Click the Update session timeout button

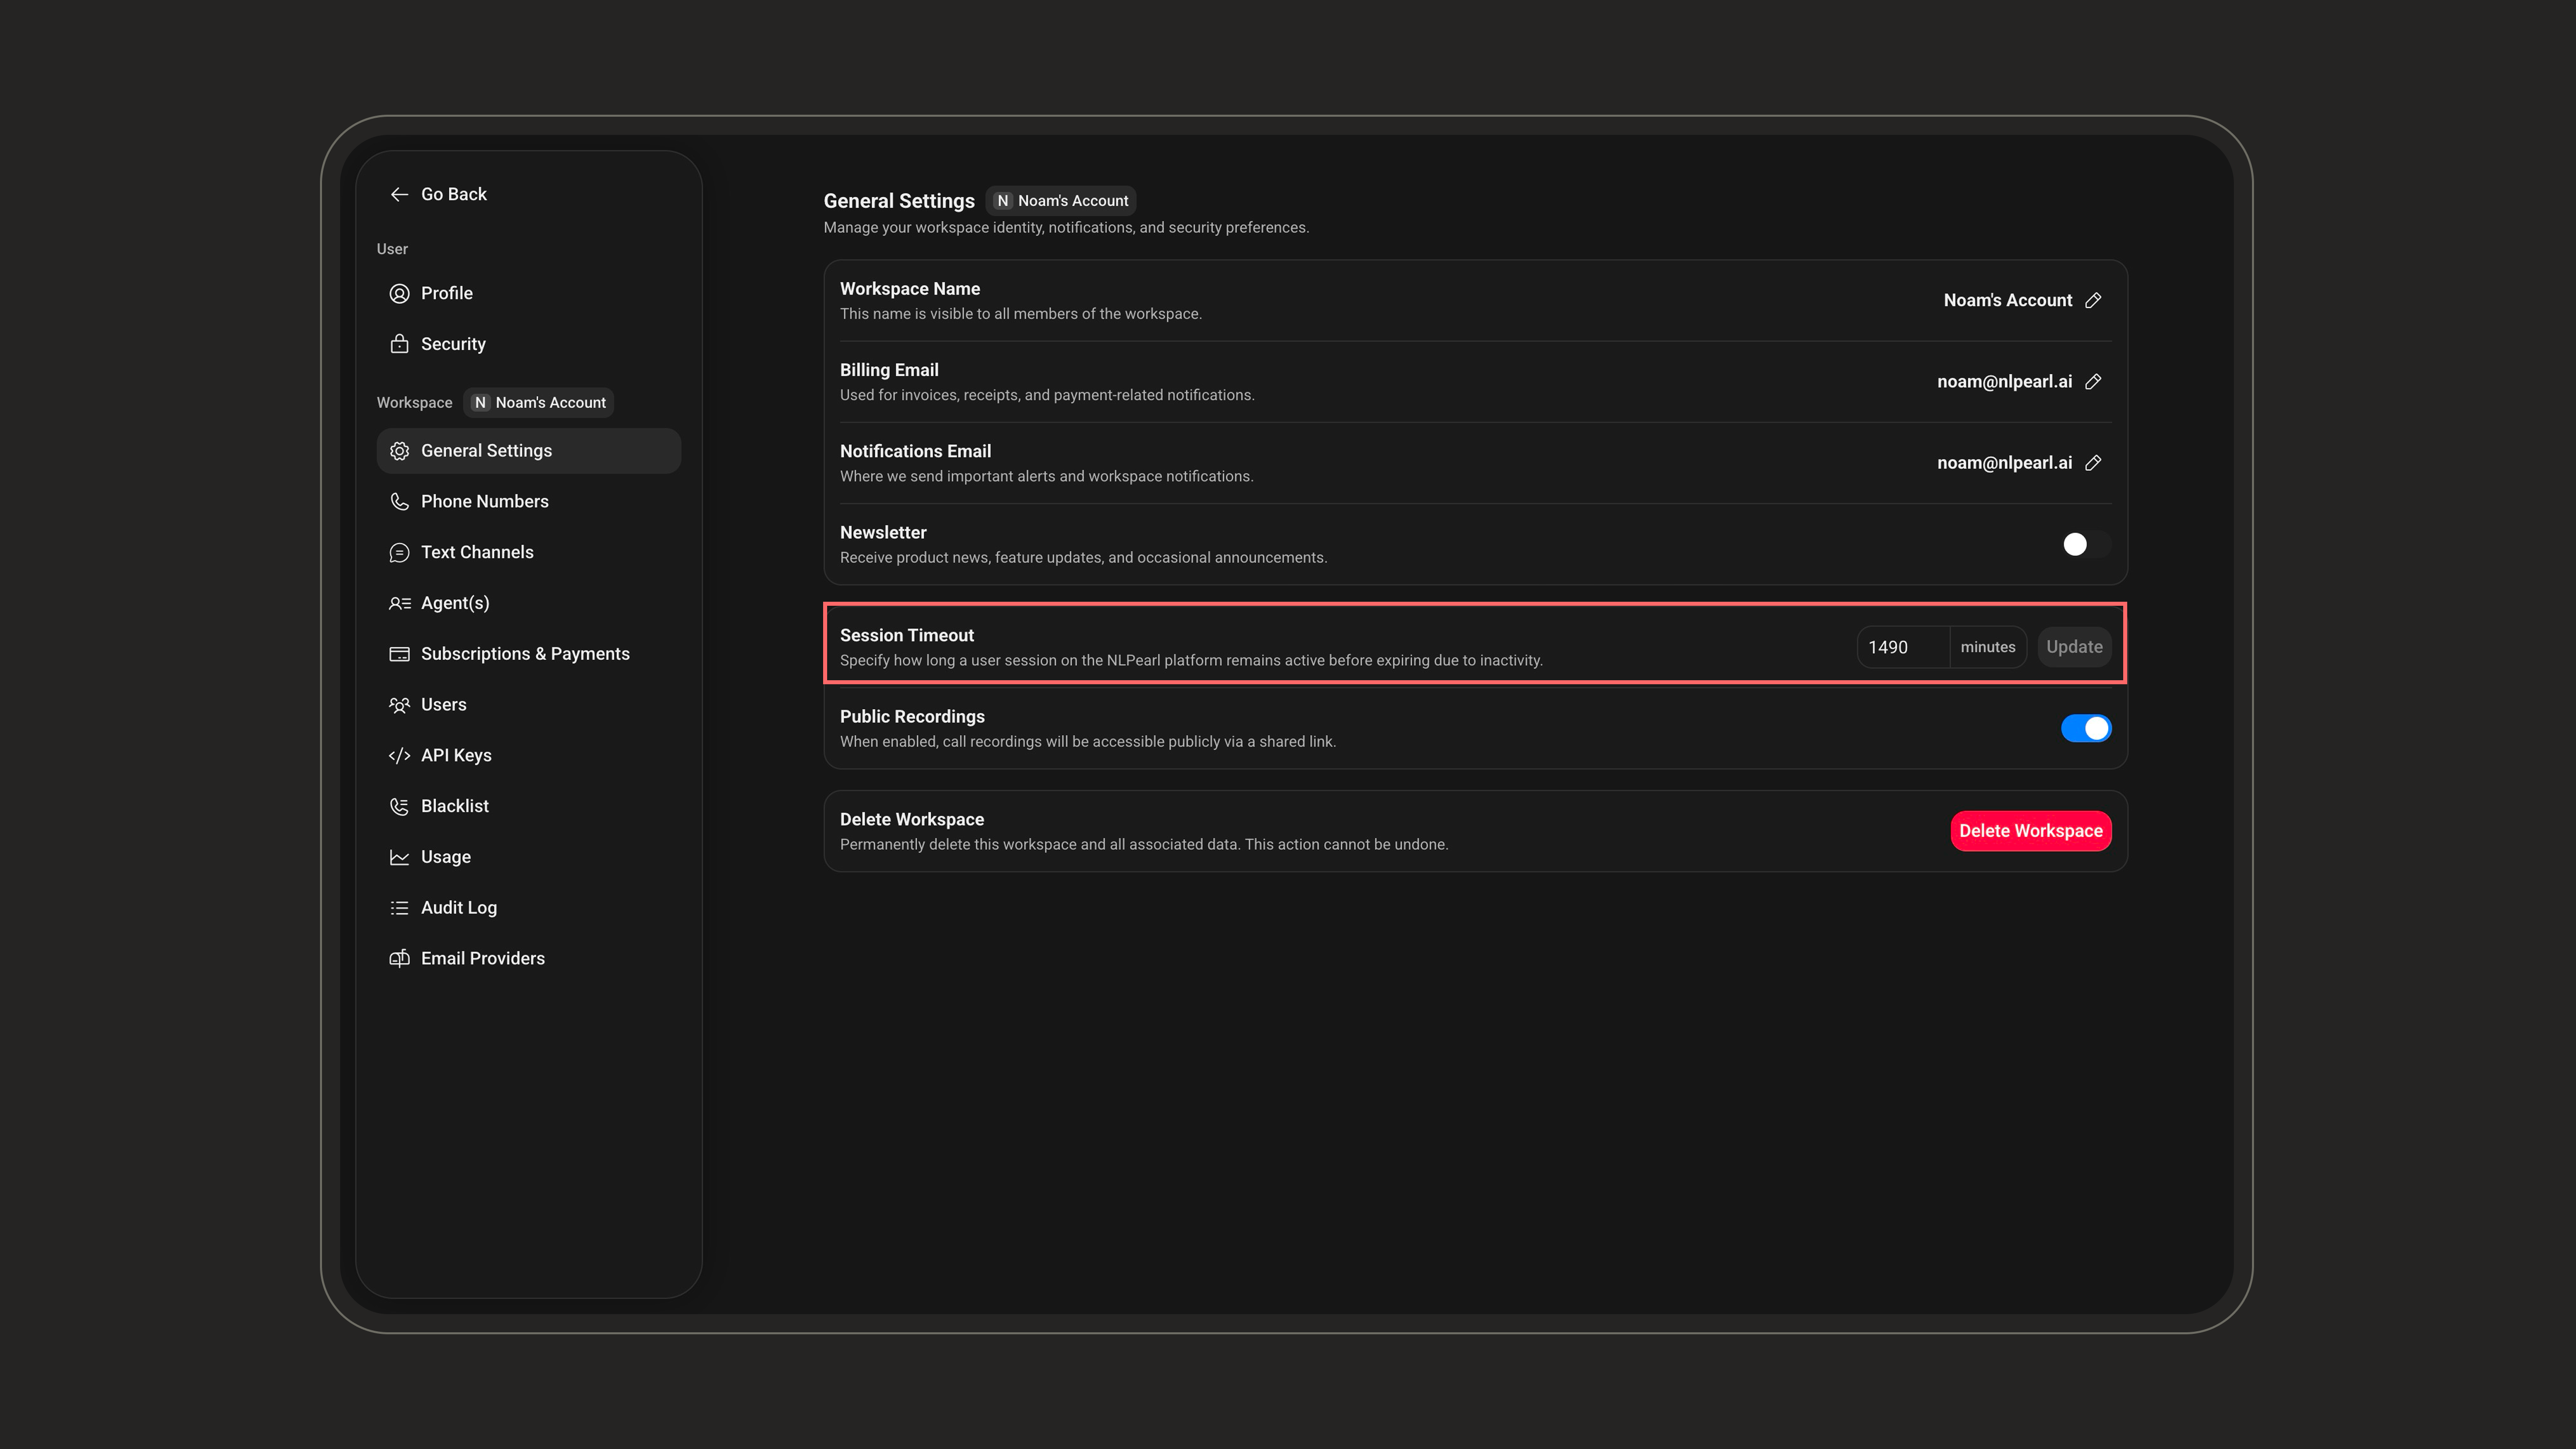click(2074, 647)
